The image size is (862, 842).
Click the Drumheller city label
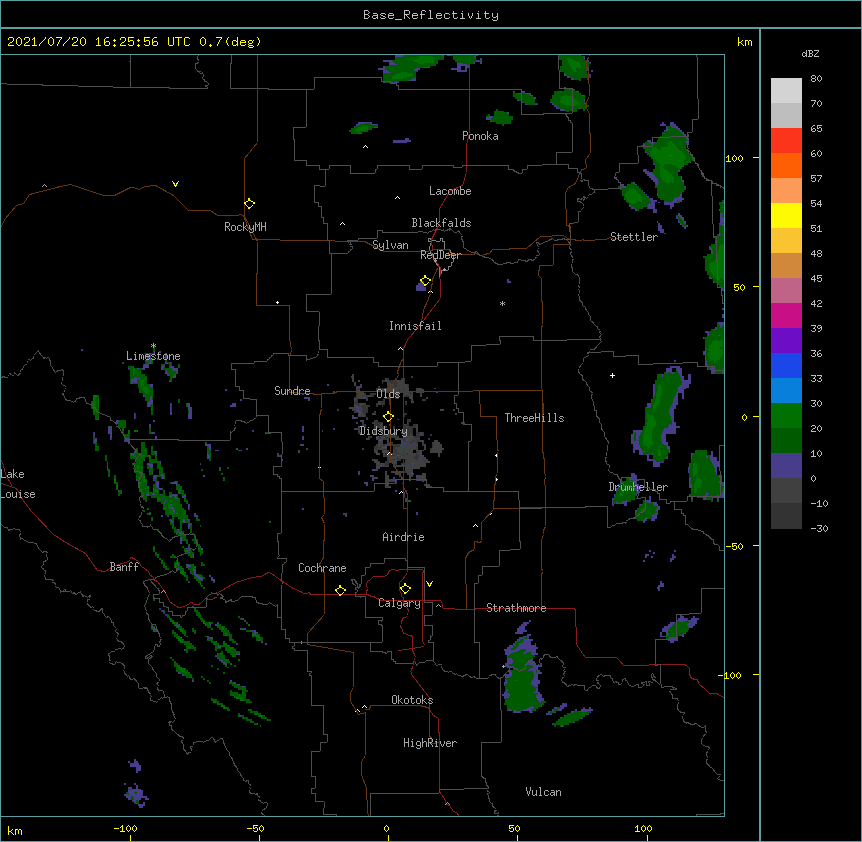pos(638,487)
